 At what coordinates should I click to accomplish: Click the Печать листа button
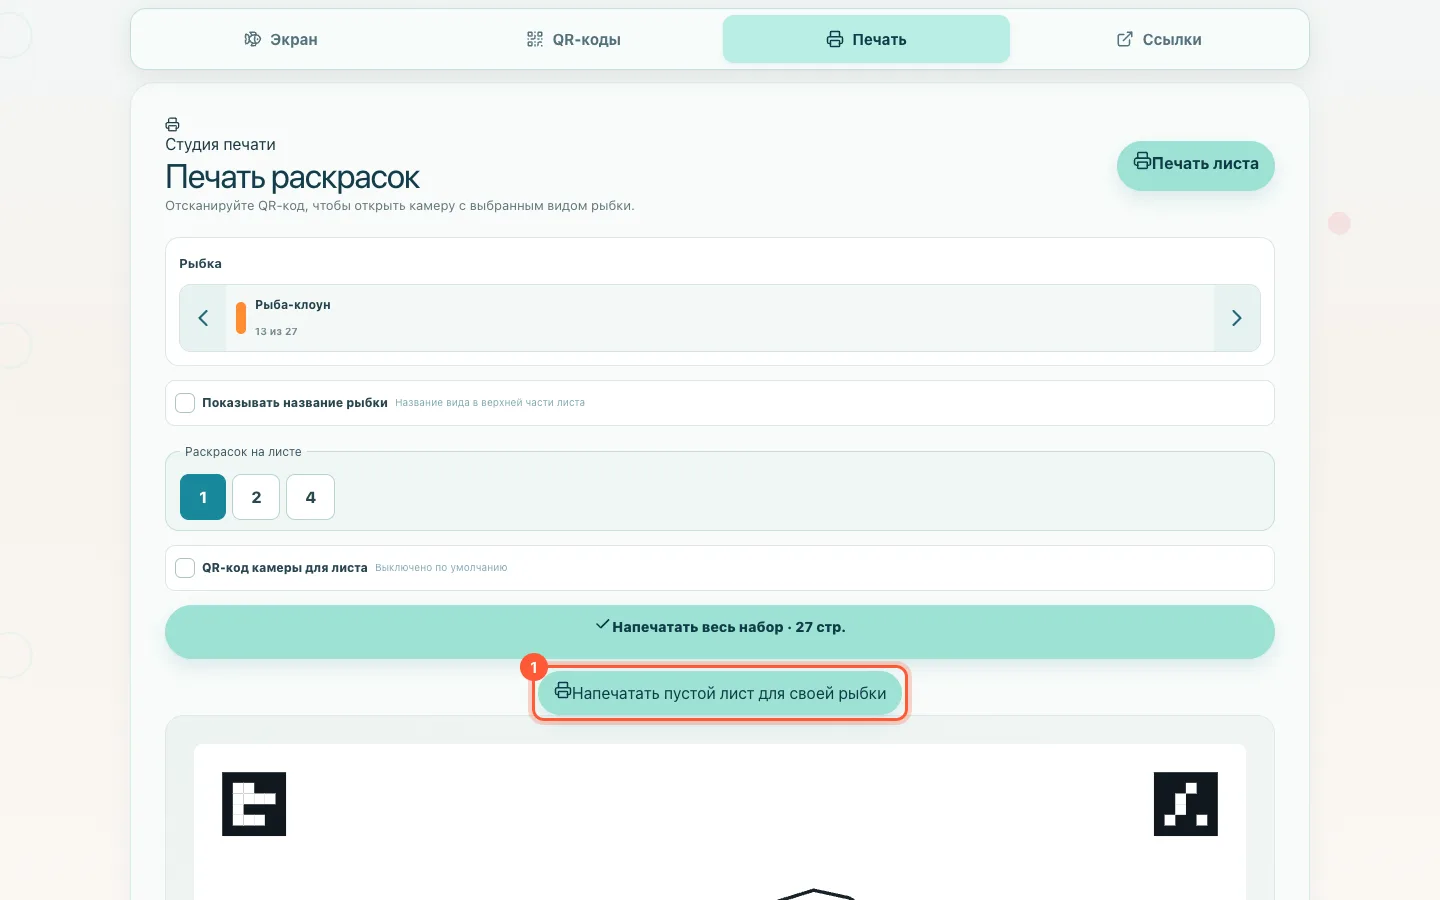coord(1195,164)
